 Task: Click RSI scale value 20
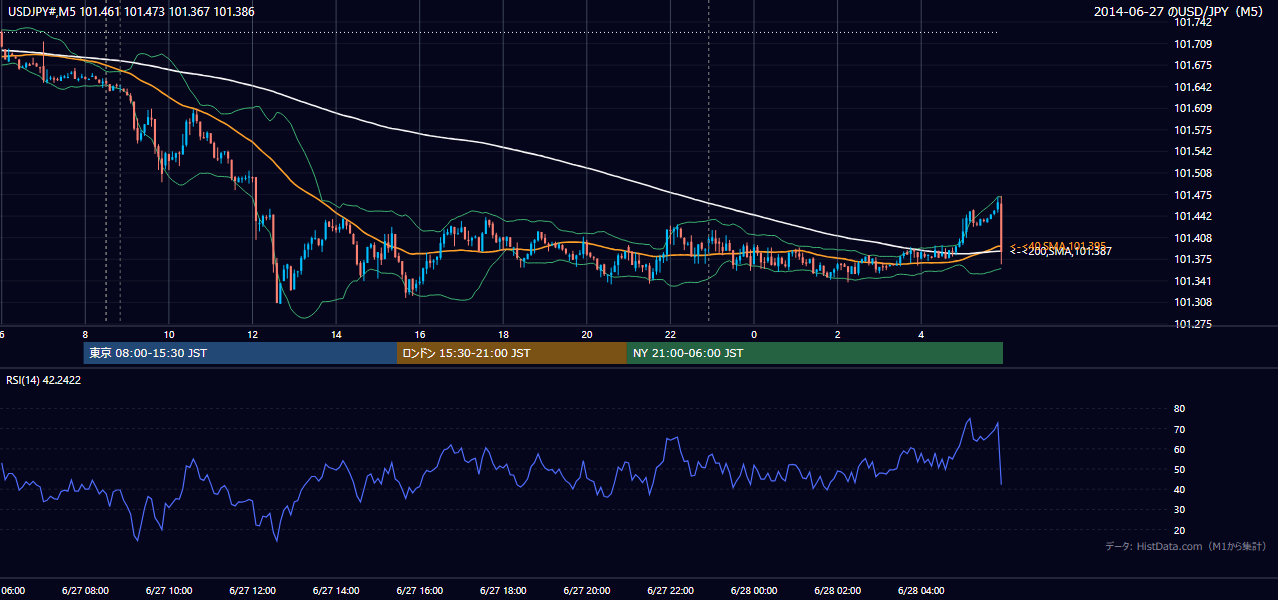(1180, 530)
